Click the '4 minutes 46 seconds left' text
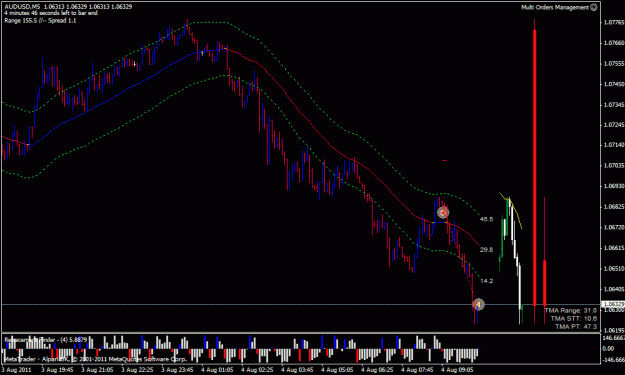 click(51, 13)
